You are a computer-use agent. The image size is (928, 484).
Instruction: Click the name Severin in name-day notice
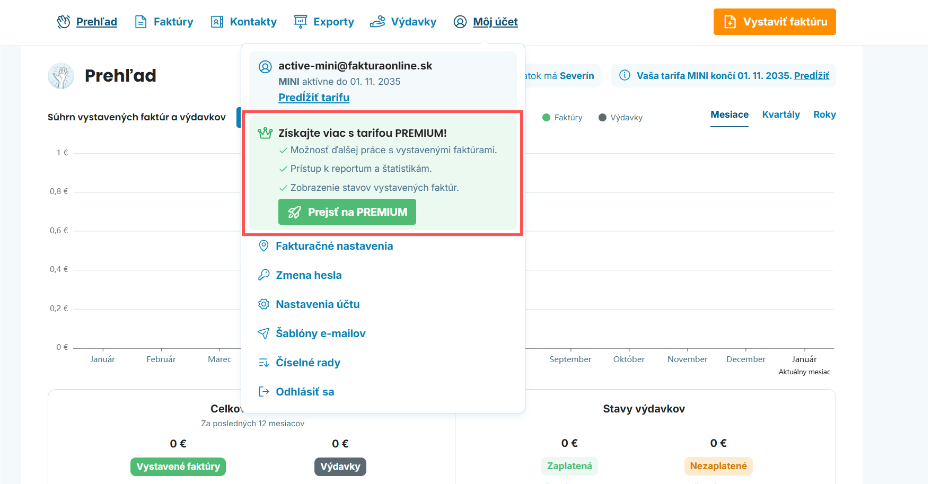(x=576, y=76)
